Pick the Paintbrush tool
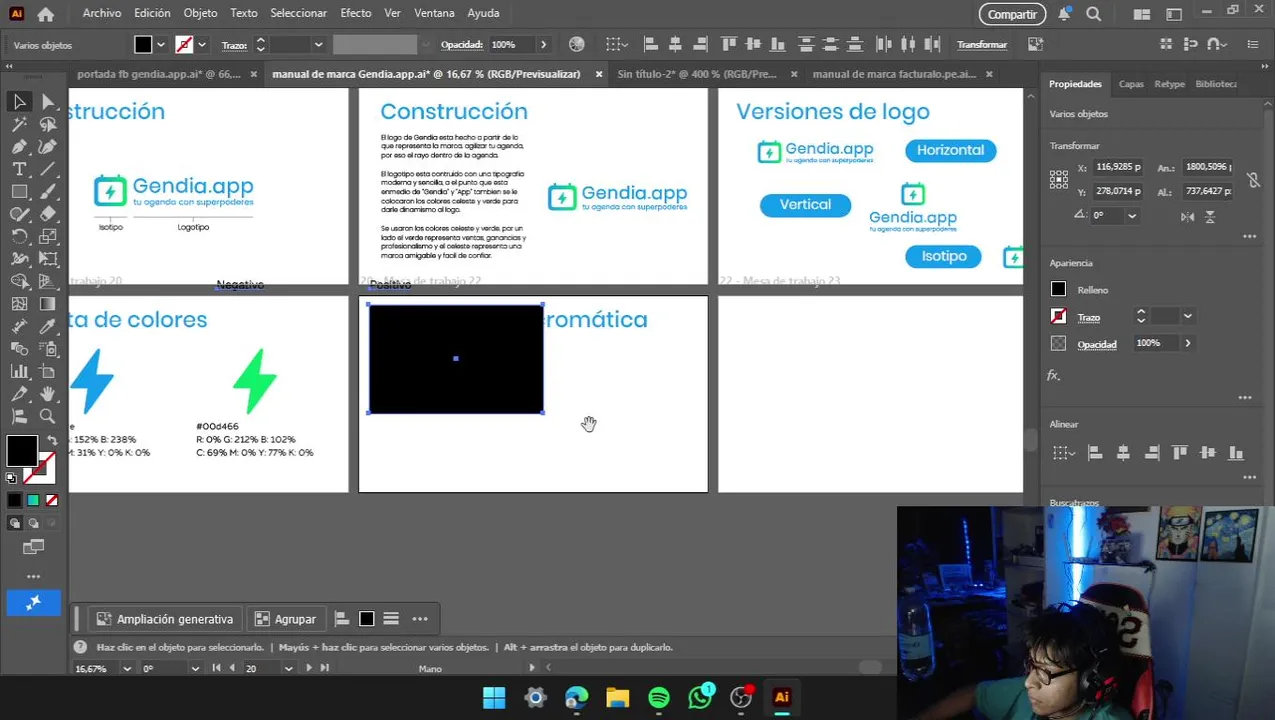This screenshot has height=720, width=1275. (48, 191)
